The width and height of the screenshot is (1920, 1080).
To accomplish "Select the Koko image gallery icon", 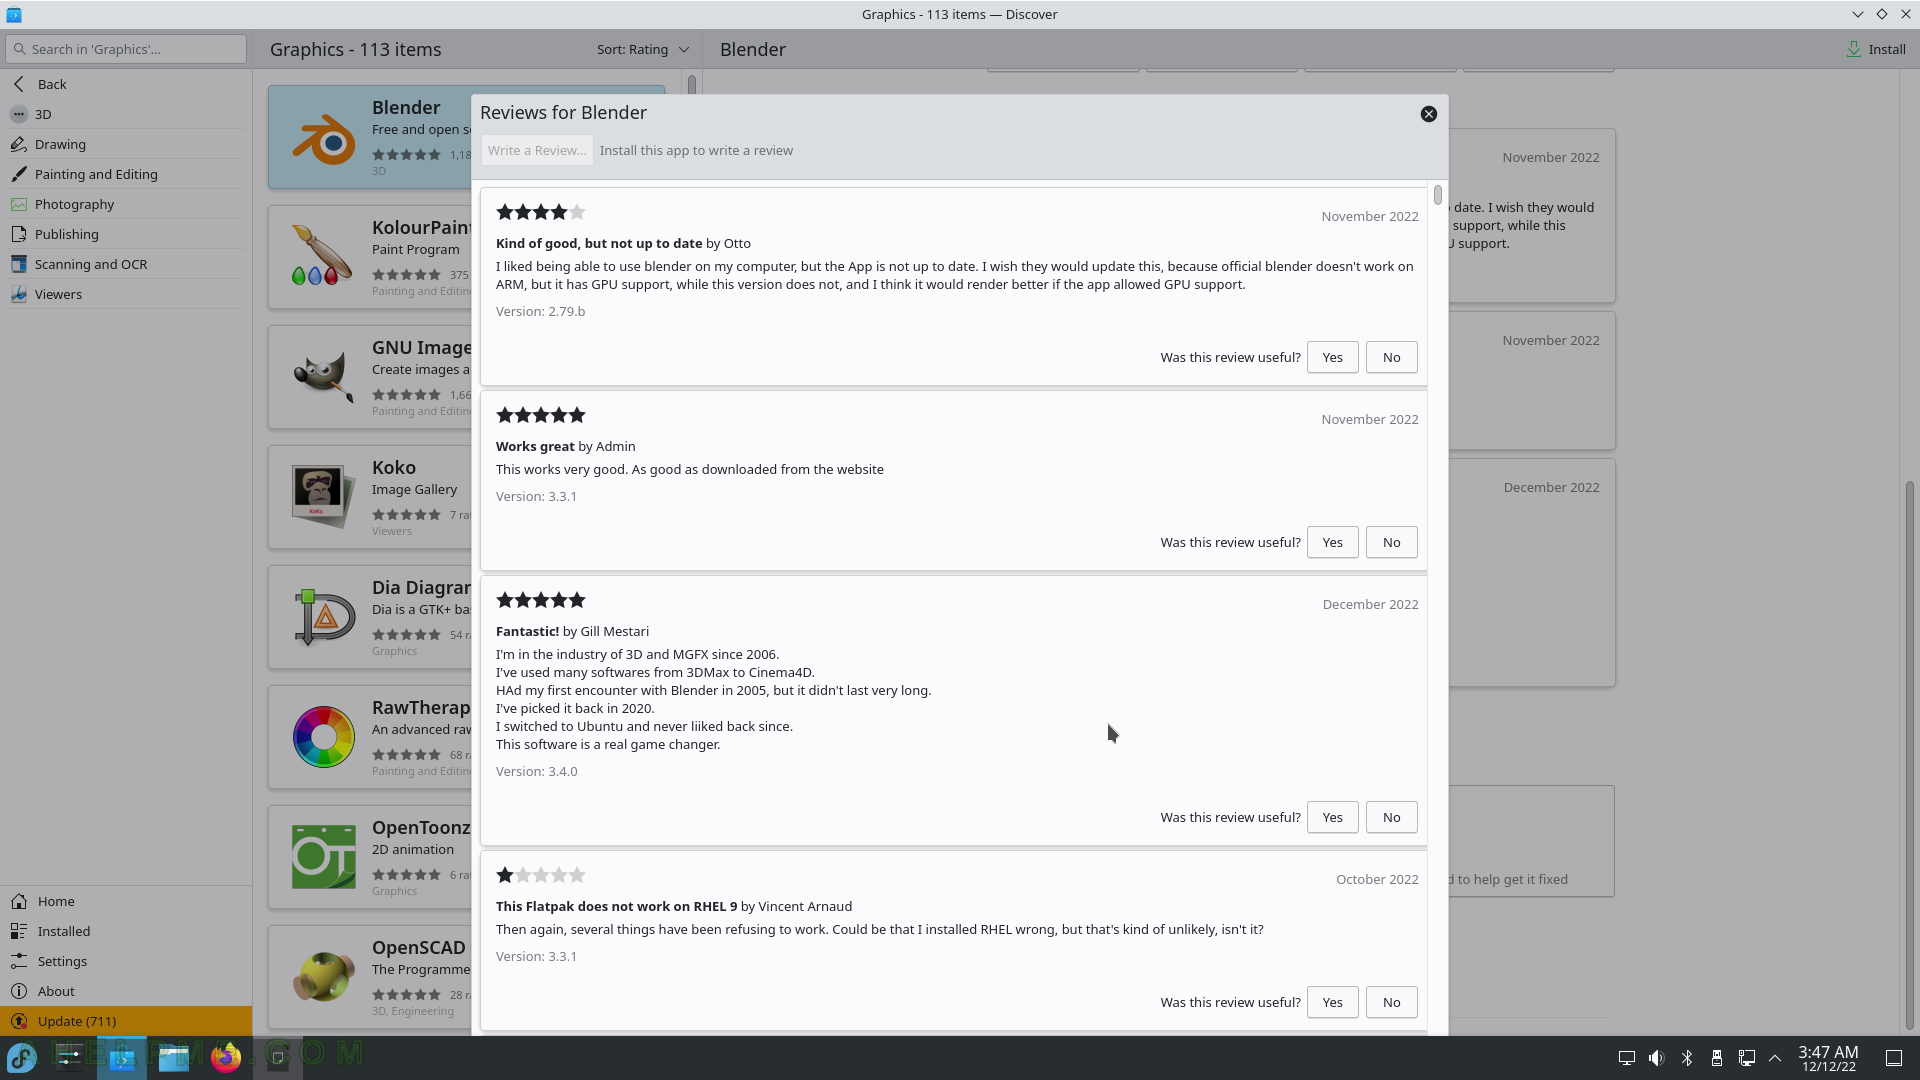I will 323,497.
